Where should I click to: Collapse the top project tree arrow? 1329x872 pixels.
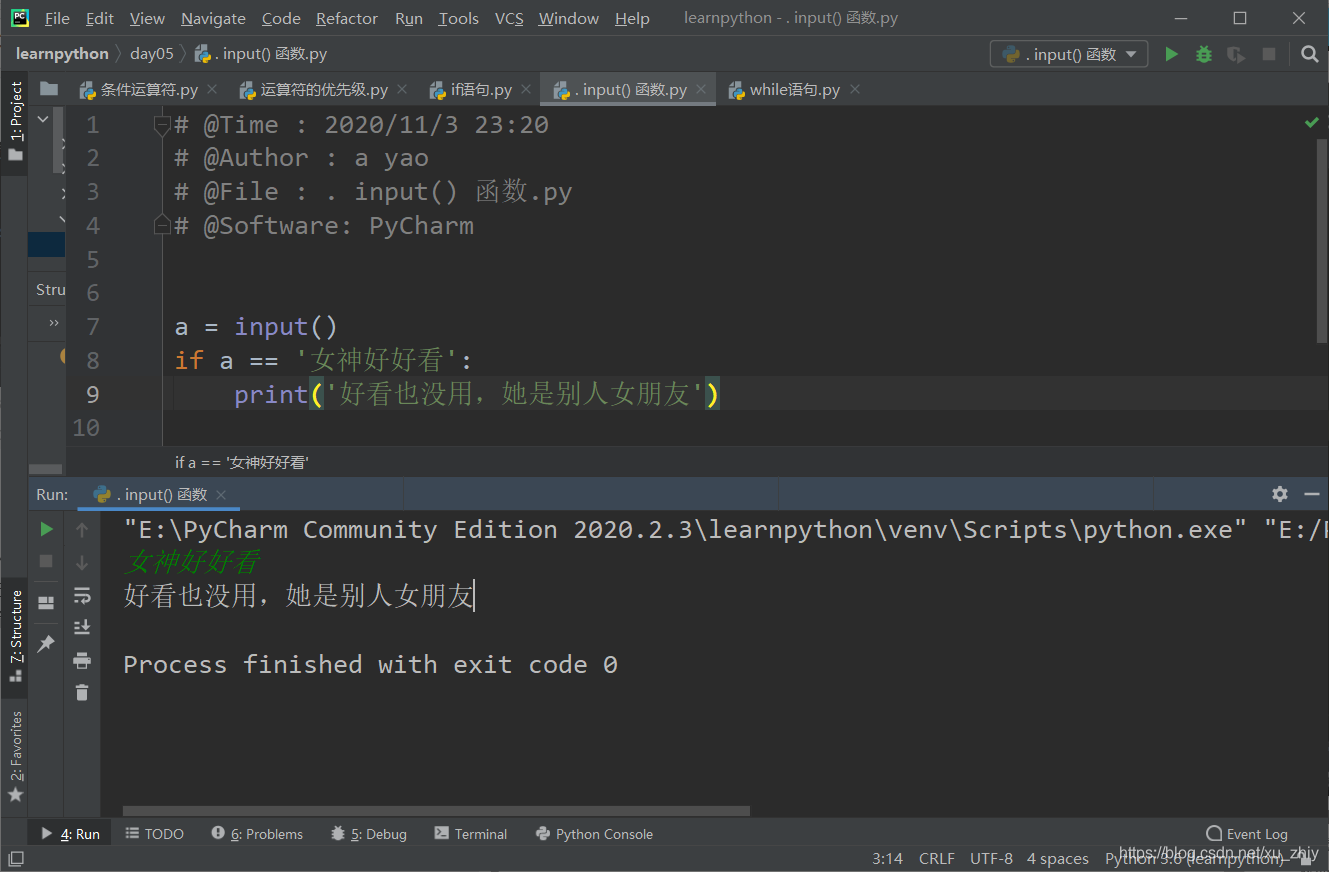[43, 119]
